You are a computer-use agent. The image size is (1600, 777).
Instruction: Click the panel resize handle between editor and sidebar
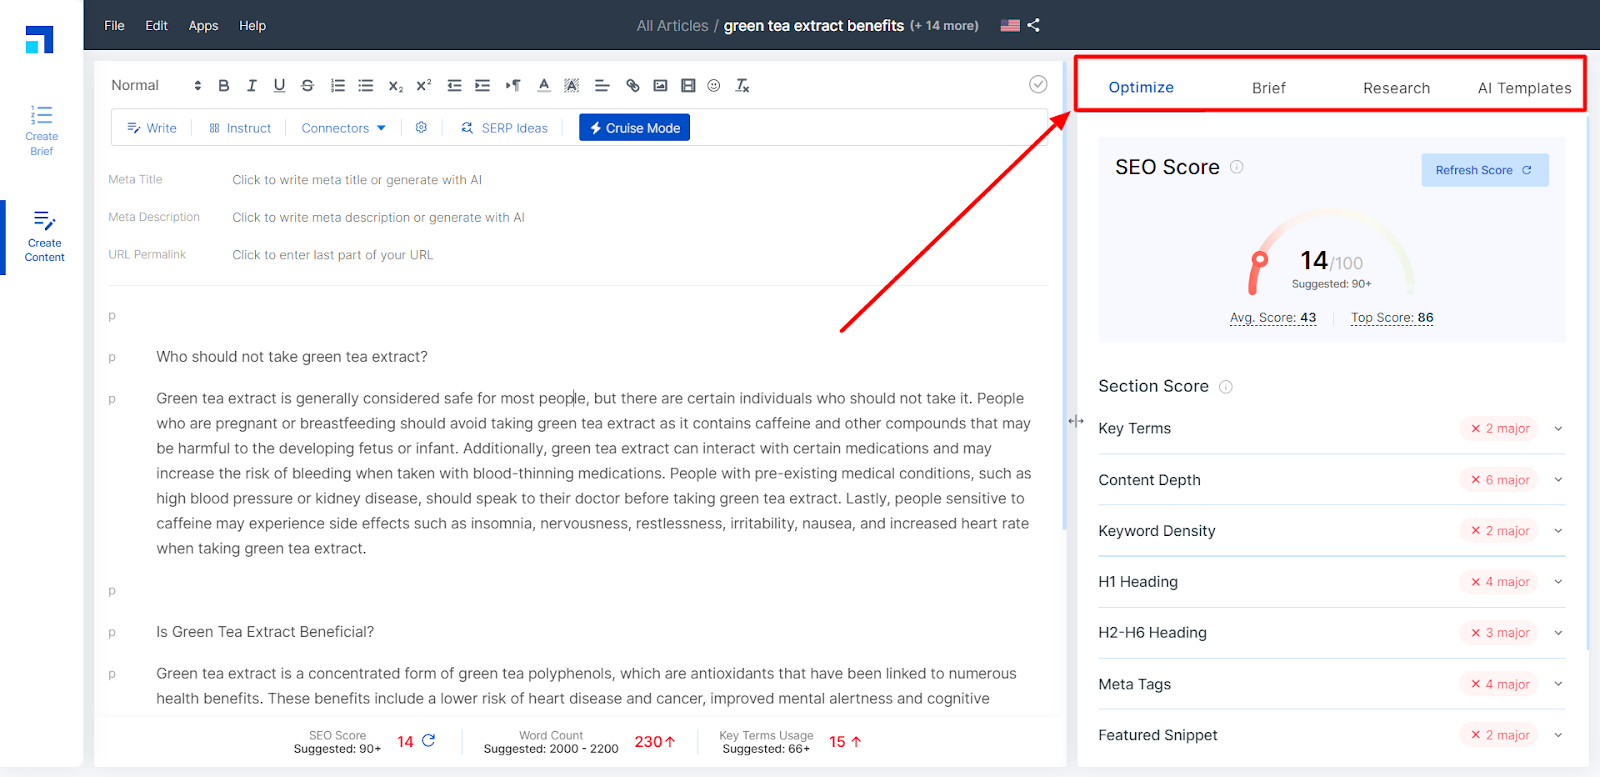tap(1076, 421)
